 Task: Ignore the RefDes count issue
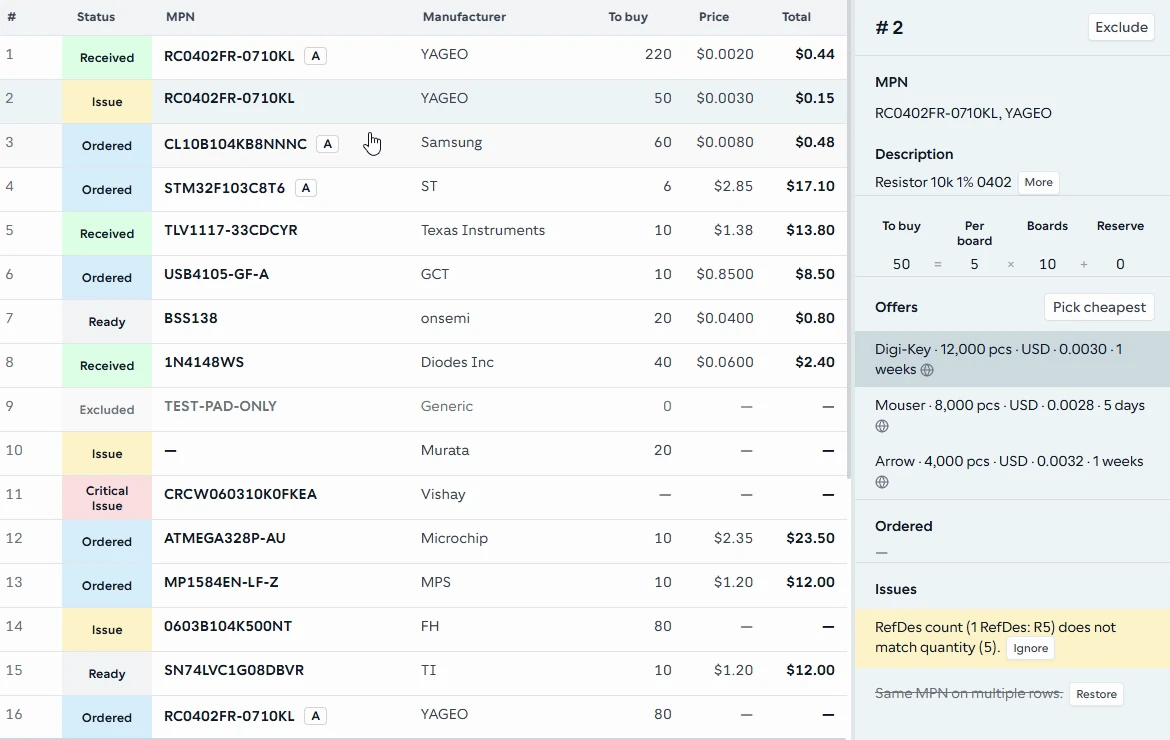pyautogui.click(x=1030, y=648)
